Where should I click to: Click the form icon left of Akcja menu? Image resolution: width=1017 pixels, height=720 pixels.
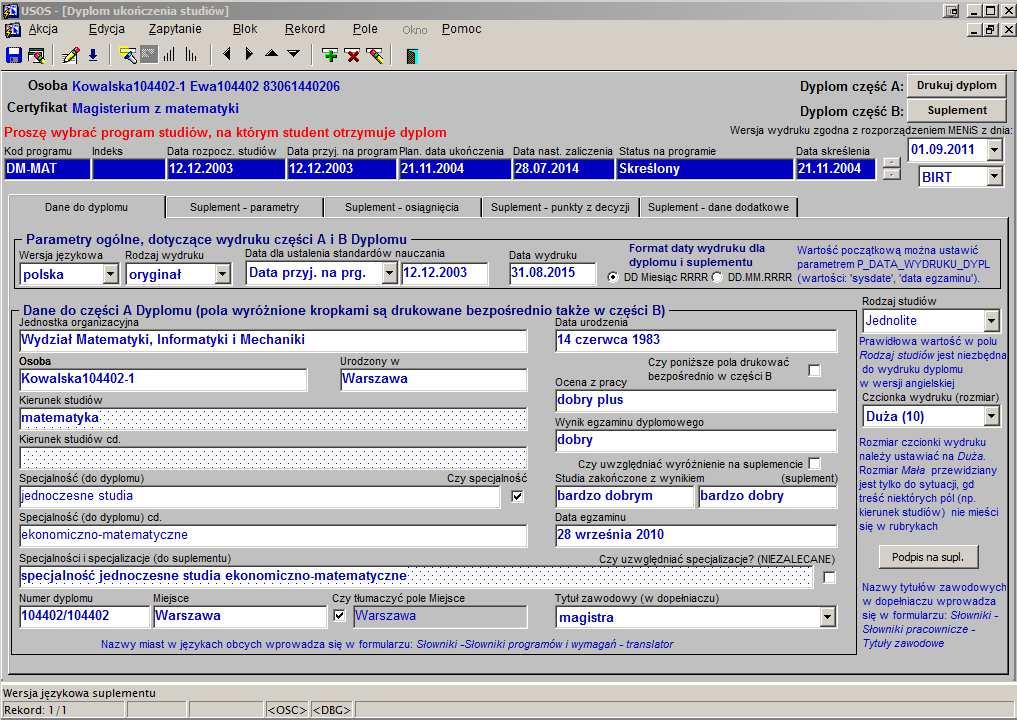(12, 30)
